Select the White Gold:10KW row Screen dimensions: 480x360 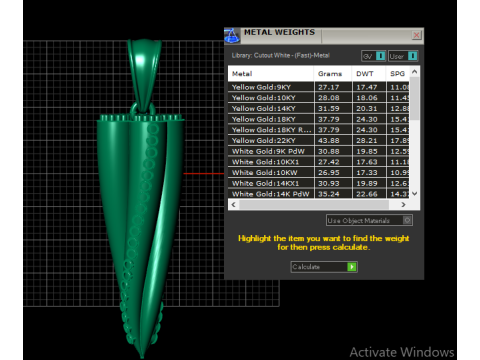pyautogui.click(x=319, y=172)
